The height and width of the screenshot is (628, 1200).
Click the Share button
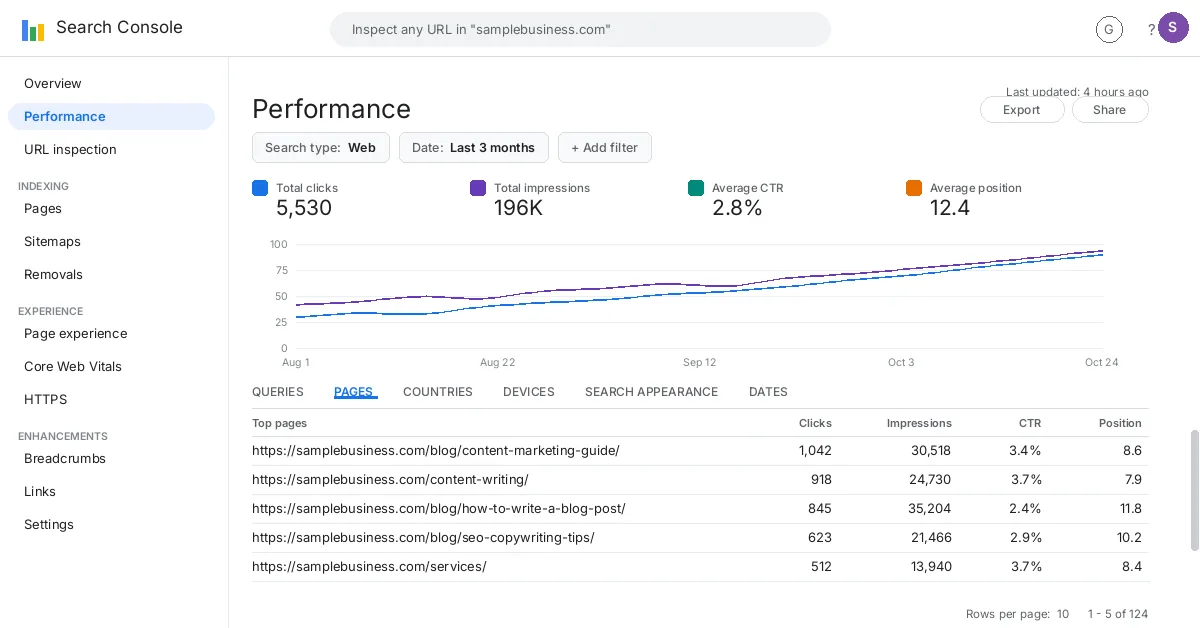(1110, 110)
